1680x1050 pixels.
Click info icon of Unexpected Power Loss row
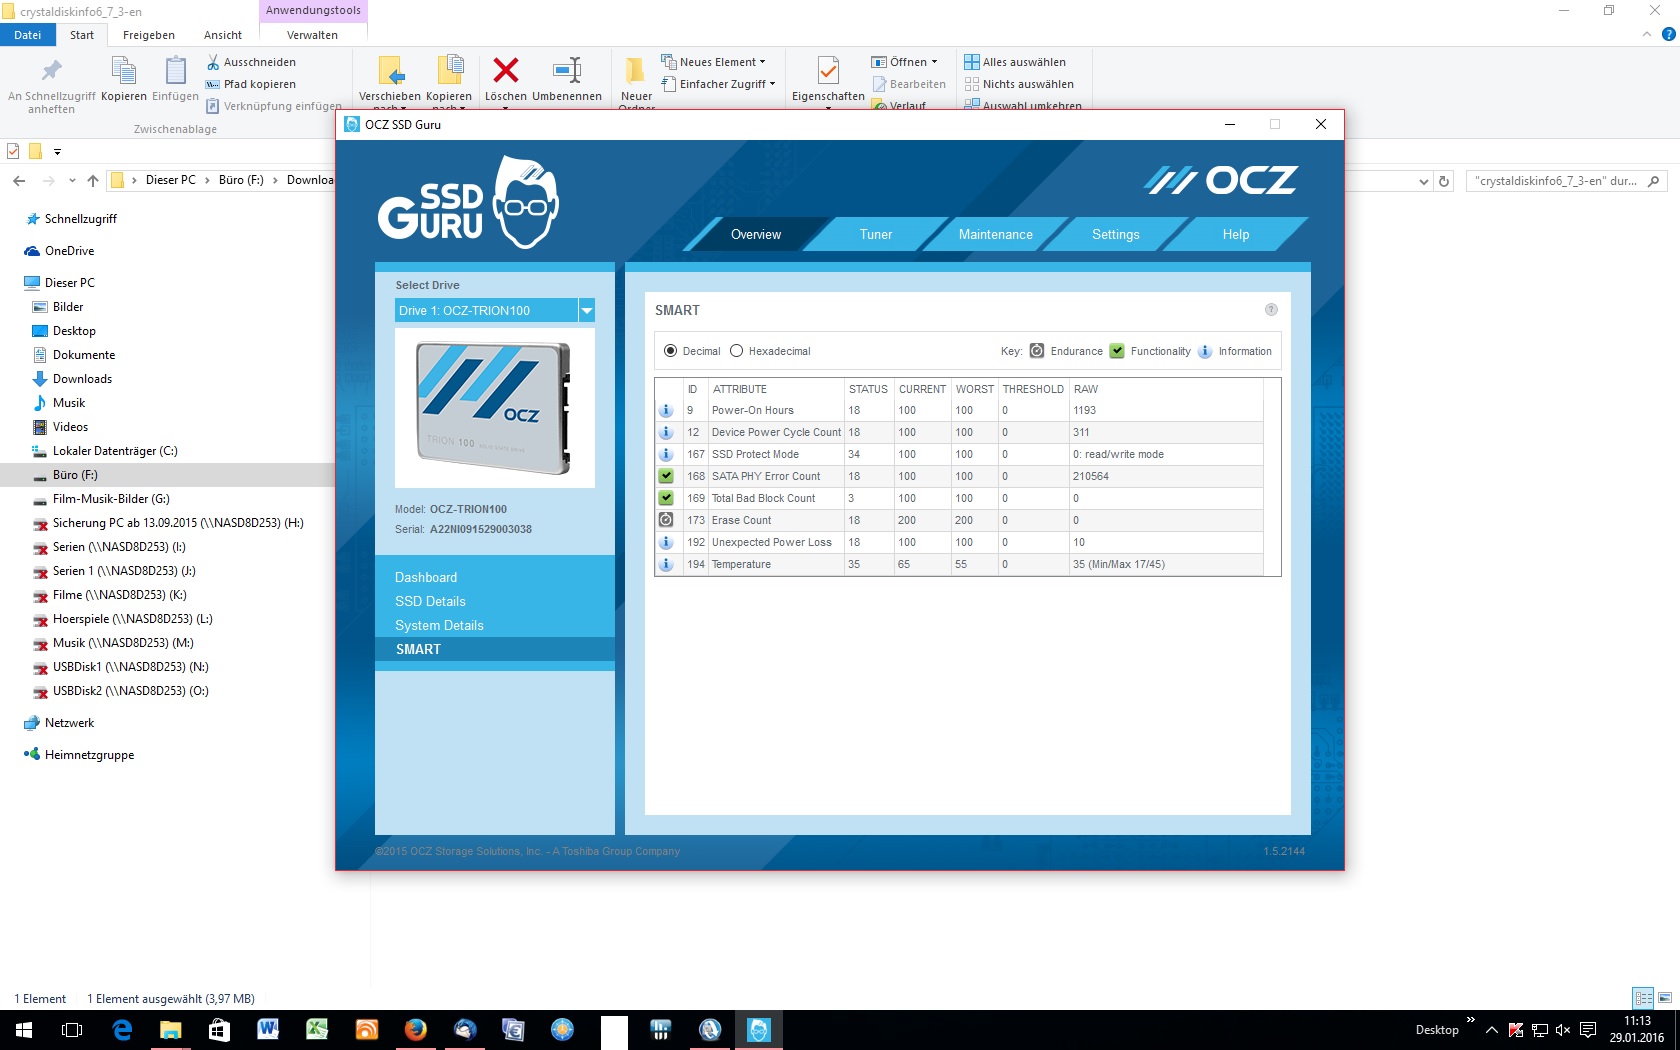point(666,542)
